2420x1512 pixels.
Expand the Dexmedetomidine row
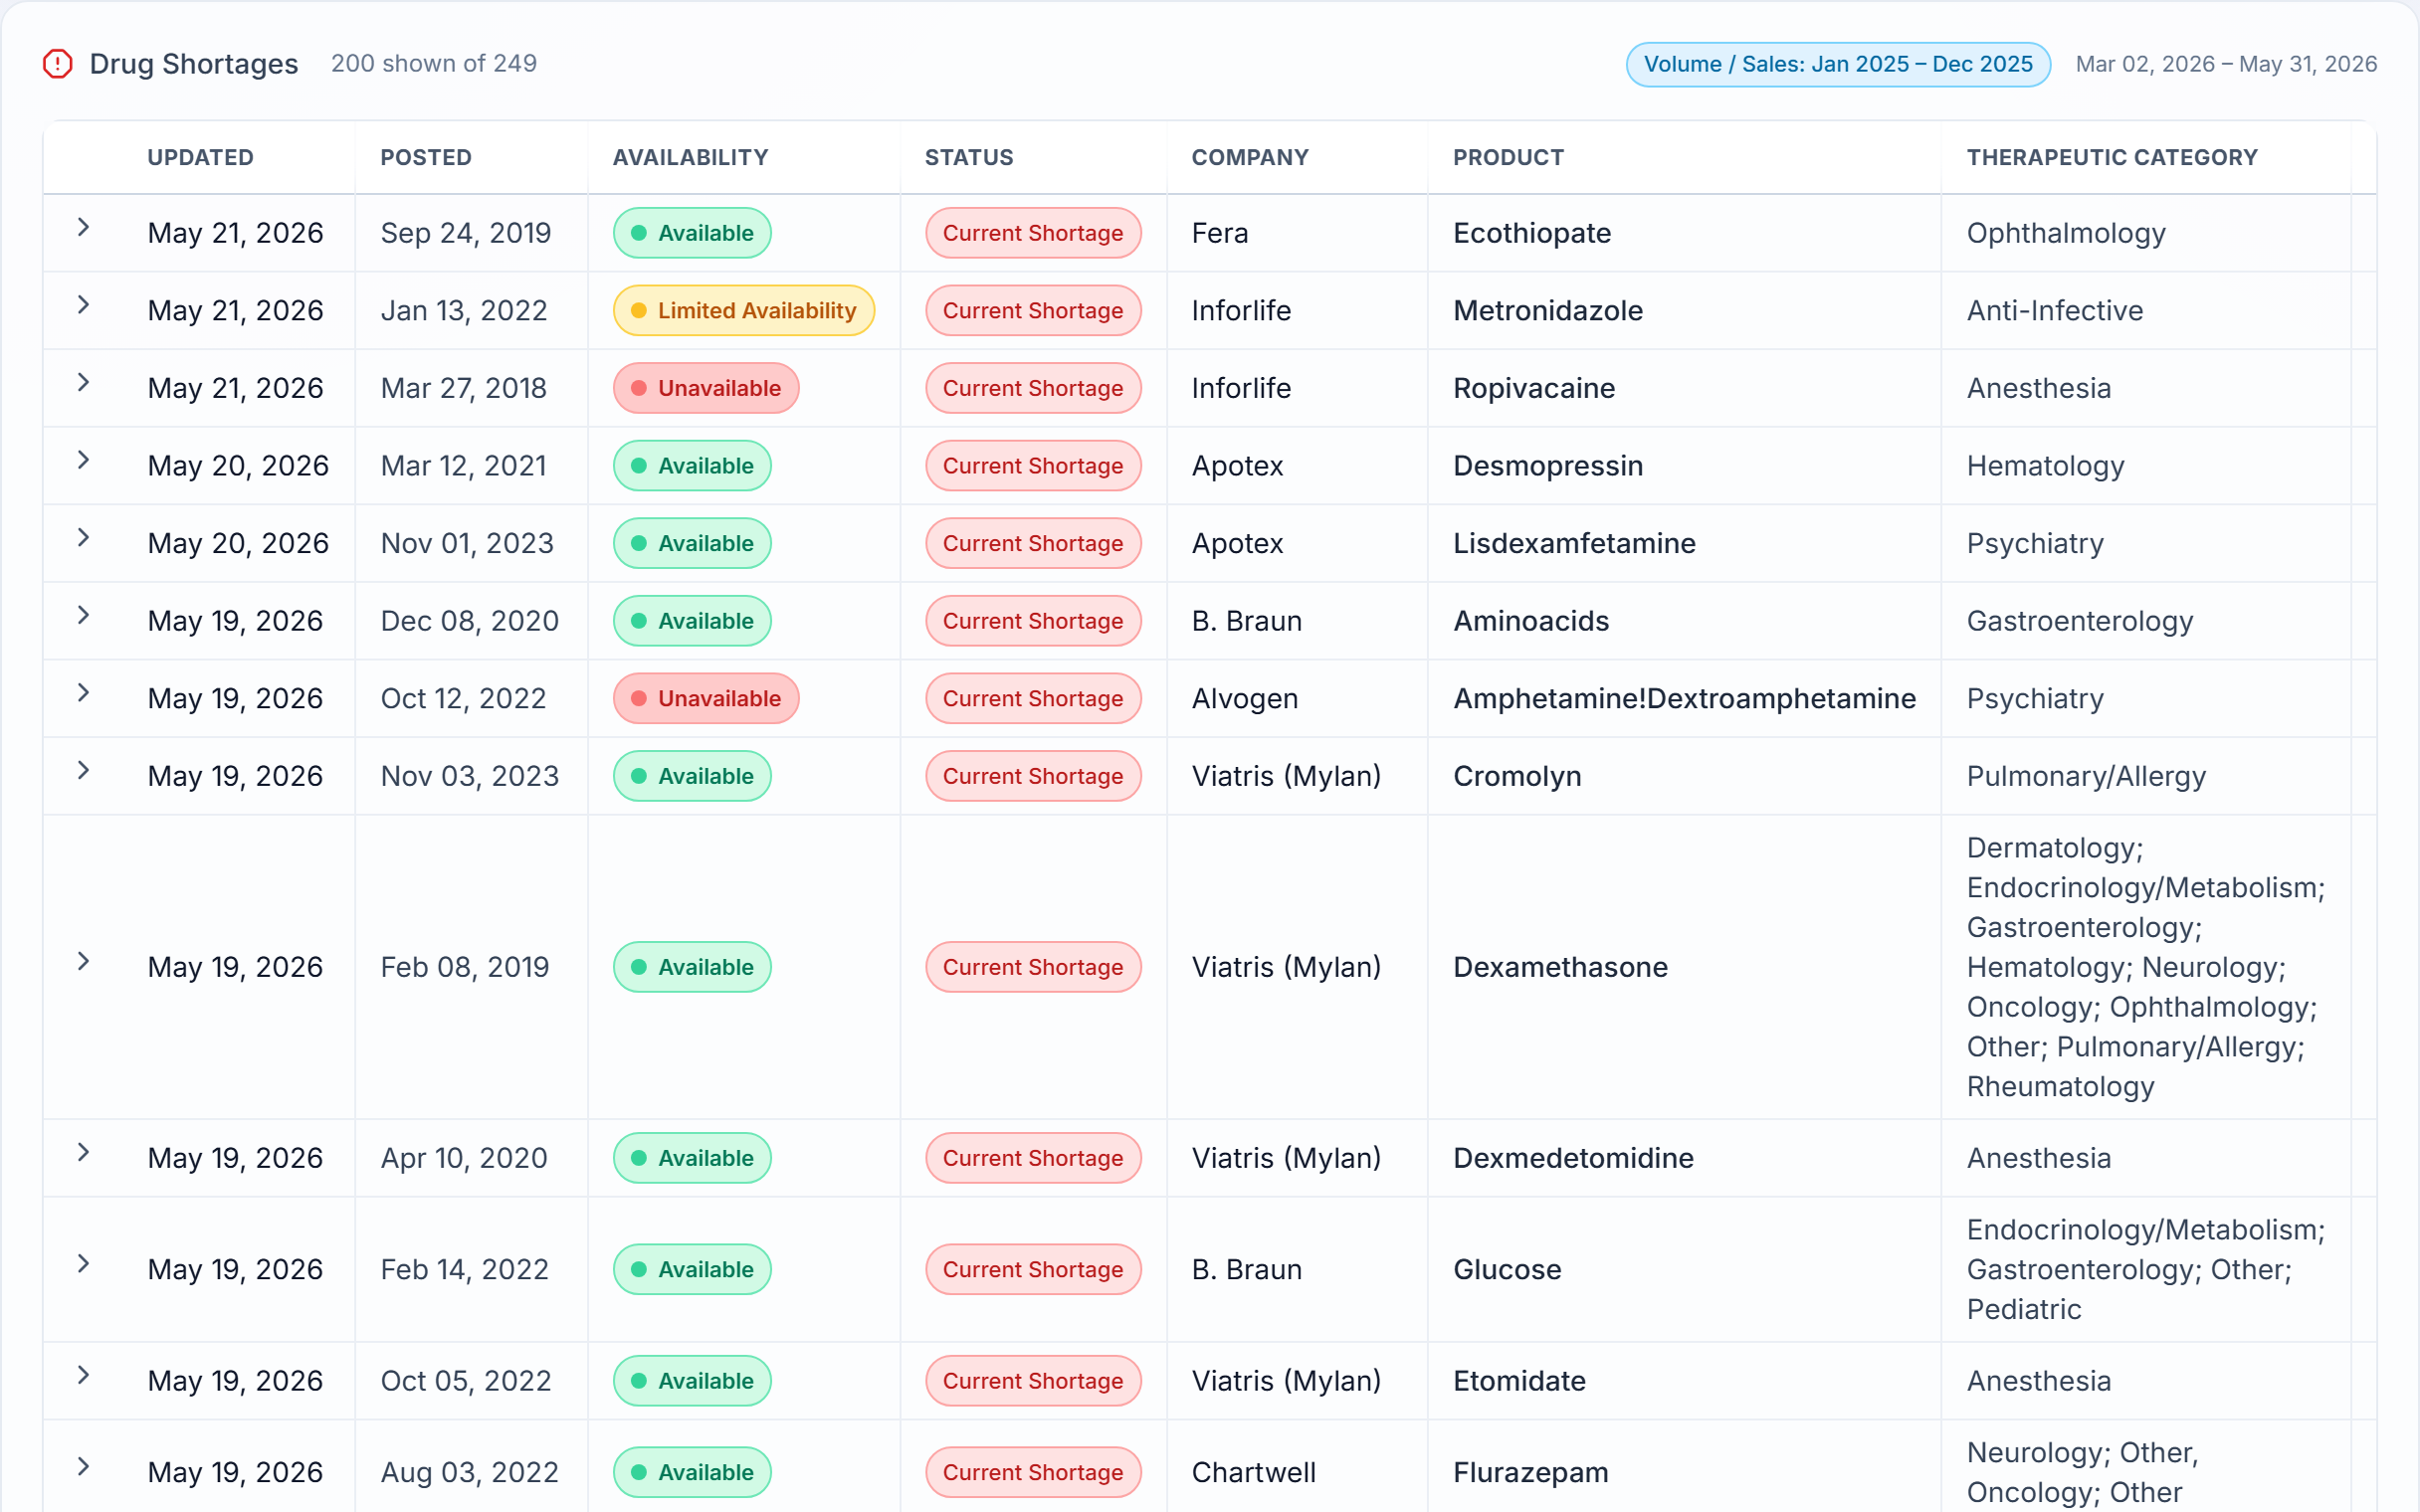point(84,1153)
